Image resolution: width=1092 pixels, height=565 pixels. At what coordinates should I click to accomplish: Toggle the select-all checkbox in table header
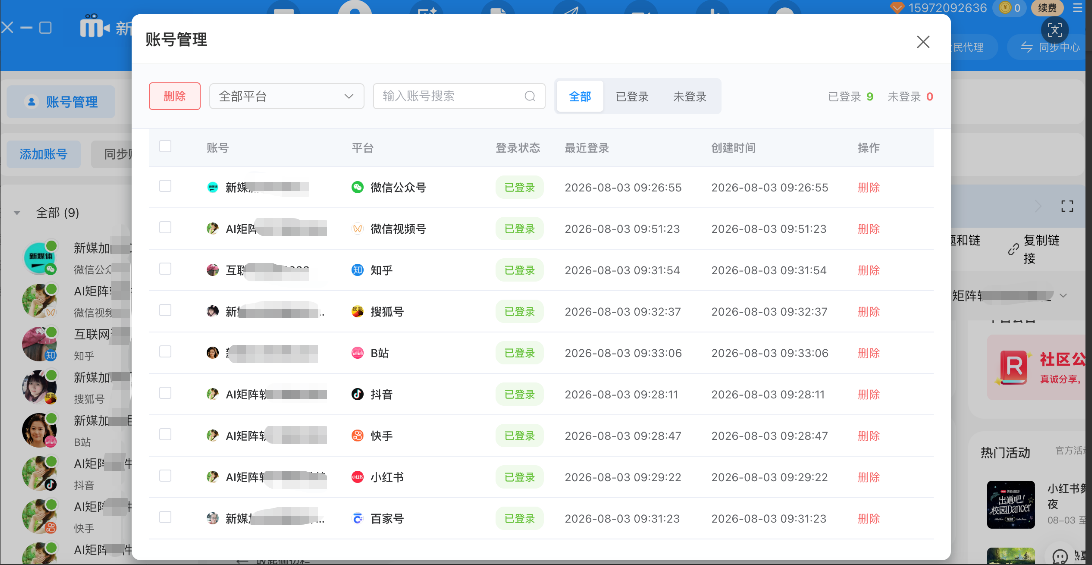pyautogui.click(x=165, y=146)
